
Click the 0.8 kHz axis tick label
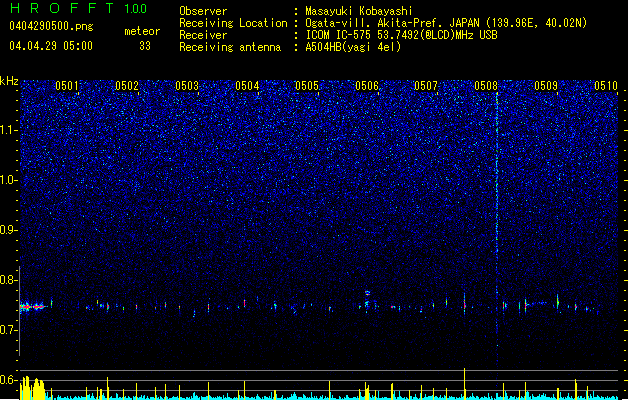9,280
